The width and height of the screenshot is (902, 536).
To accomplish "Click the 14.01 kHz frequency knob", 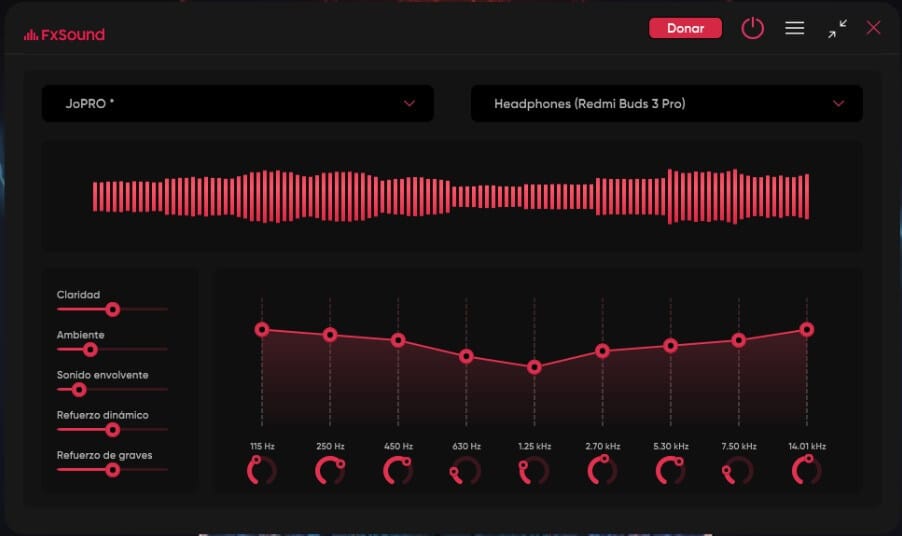I will point(806,470).
